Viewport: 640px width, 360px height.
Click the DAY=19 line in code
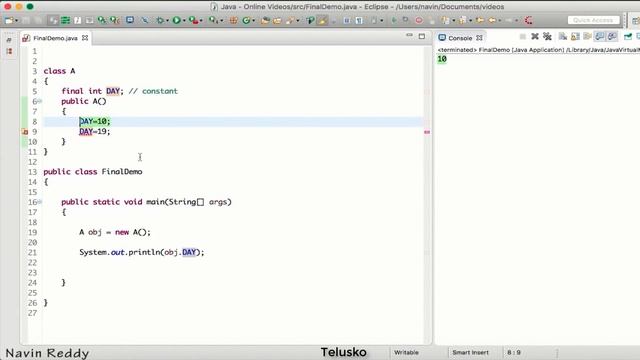[x=95, y=131]
